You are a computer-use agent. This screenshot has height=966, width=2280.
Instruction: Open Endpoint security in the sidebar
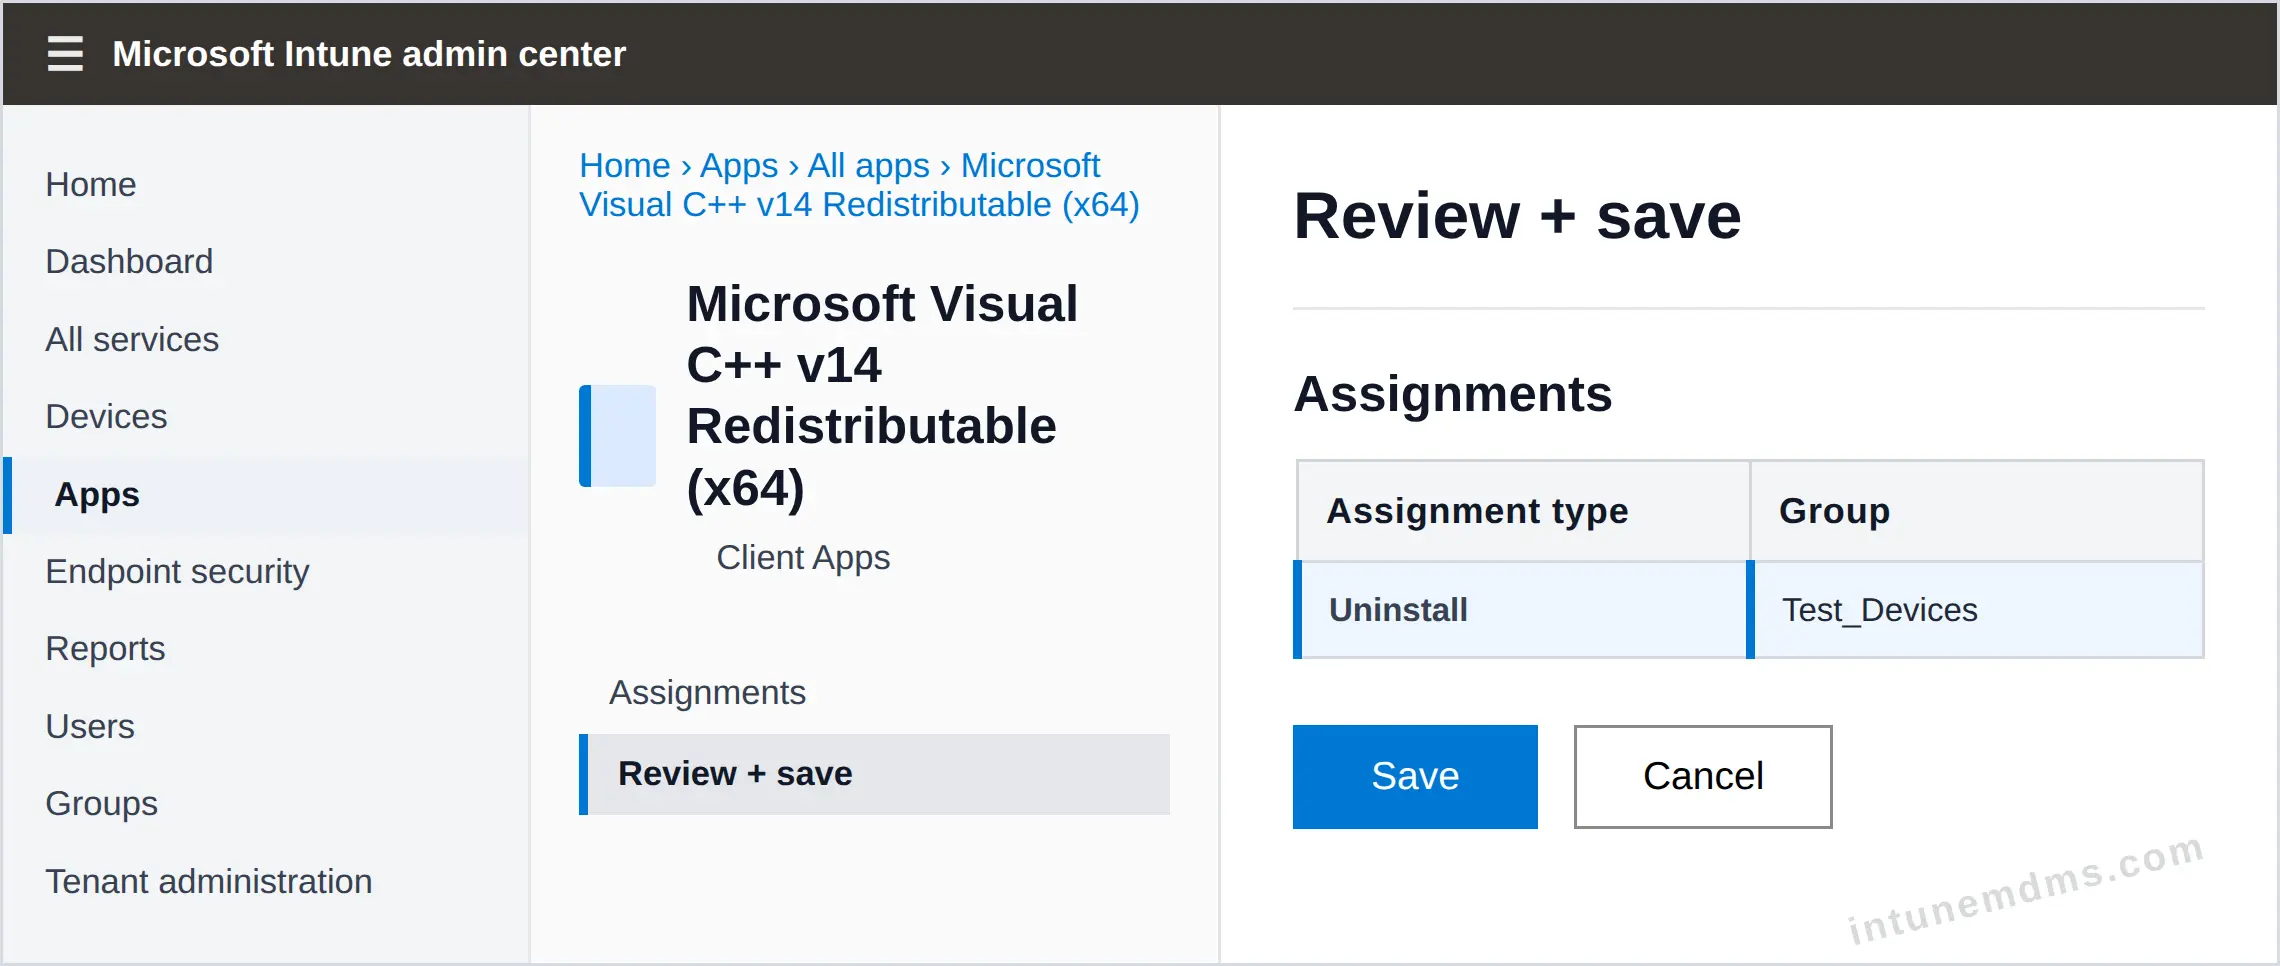(177, 572)
